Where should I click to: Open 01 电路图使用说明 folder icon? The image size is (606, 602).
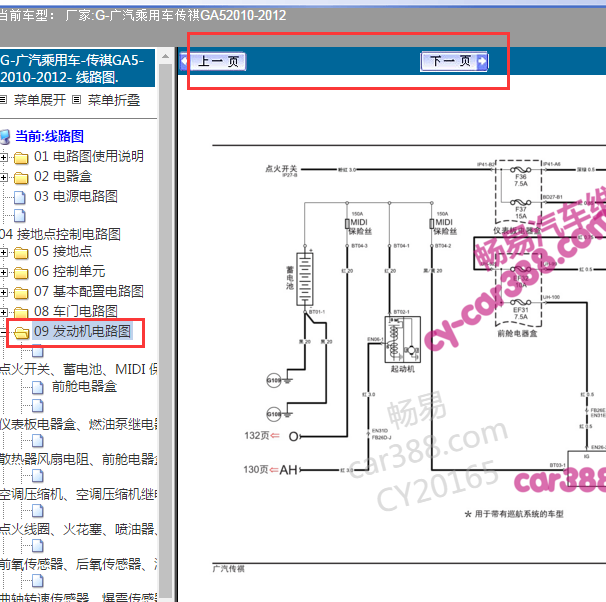(21, 158)
